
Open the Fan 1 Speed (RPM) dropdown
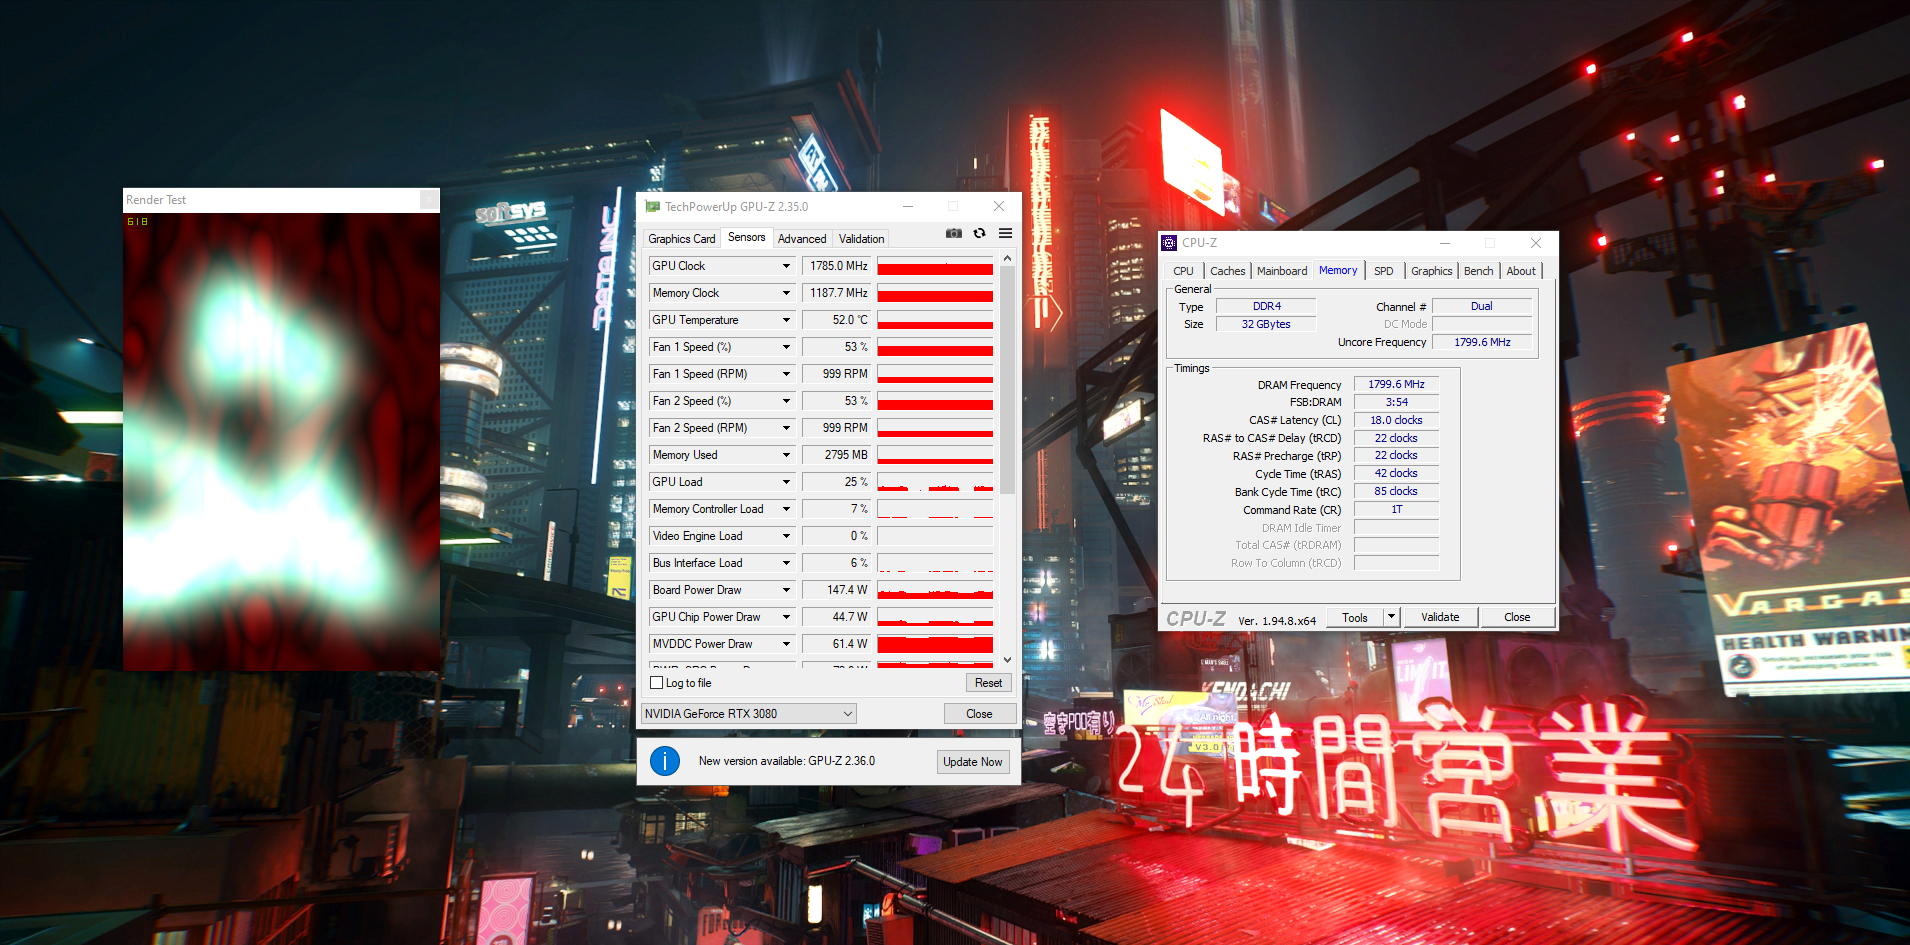786,374
